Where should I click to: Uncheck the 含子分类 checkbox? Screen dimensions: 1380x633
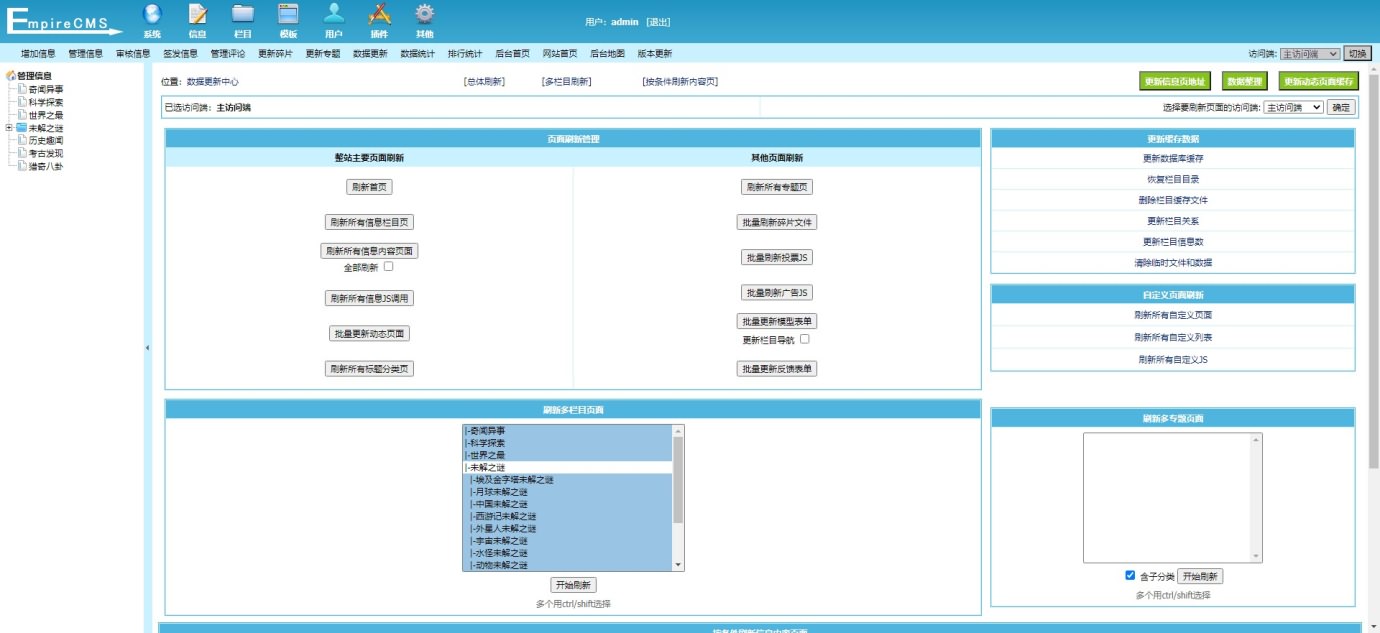pyautogui.click(x=1130, y=576)
